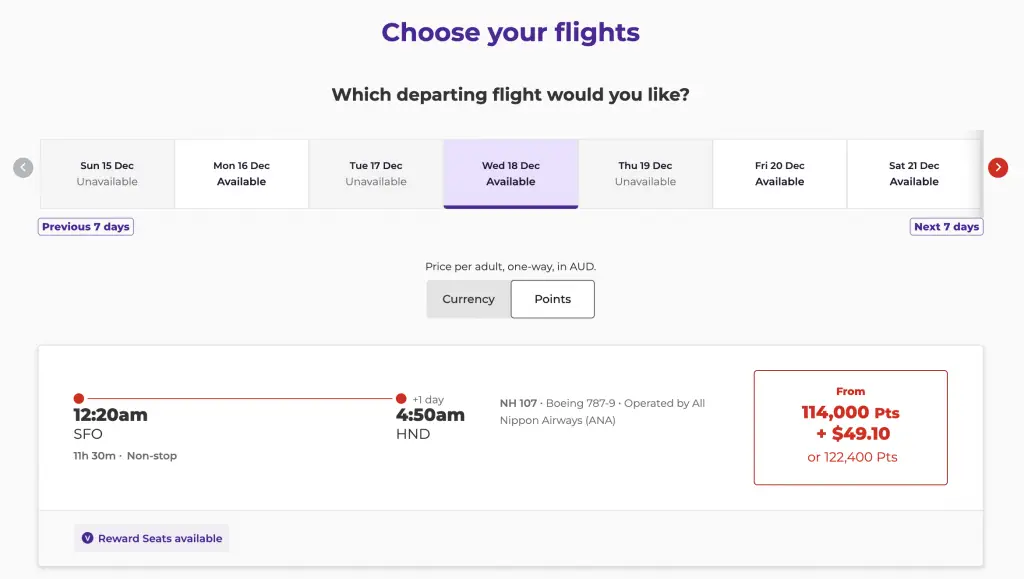
Task: Click the red departure dot at SFO
Action: pyautogui.click(x=79, y=398)
